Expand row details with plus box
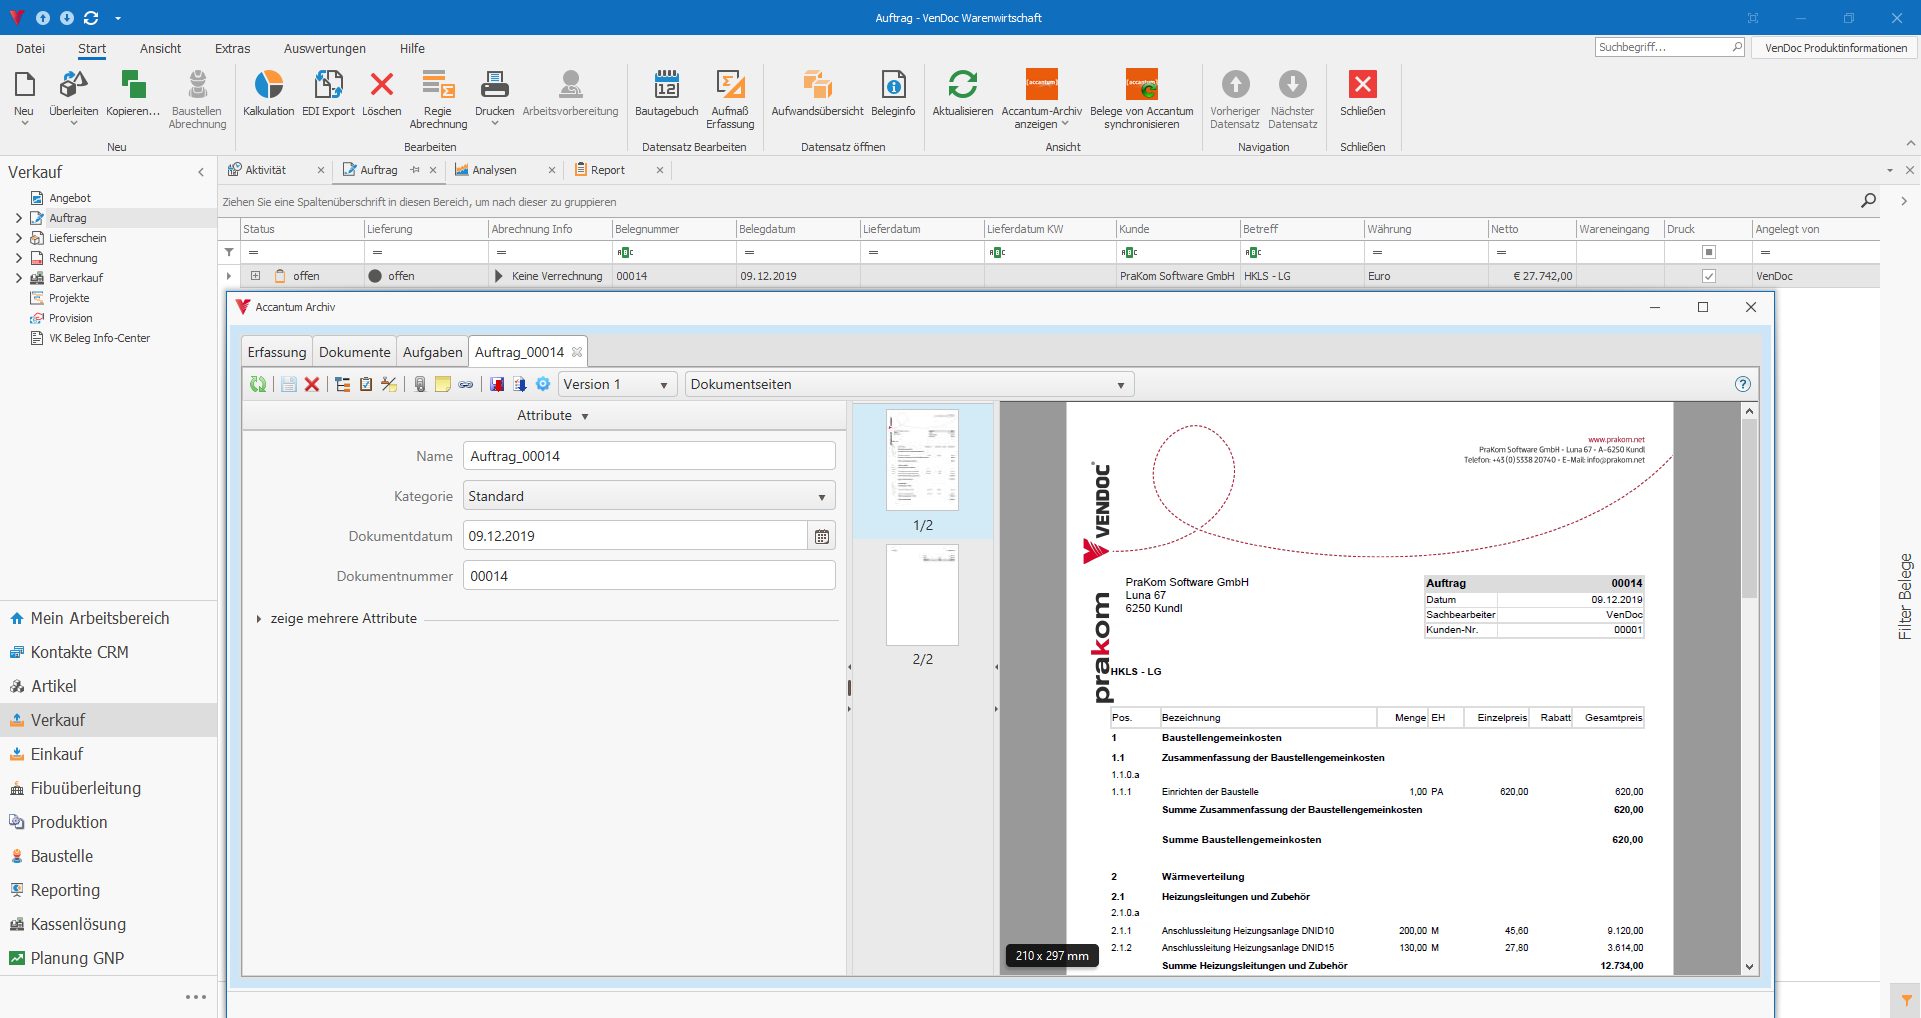This screenshot has height=1018, width=1921. pos(255,277)
